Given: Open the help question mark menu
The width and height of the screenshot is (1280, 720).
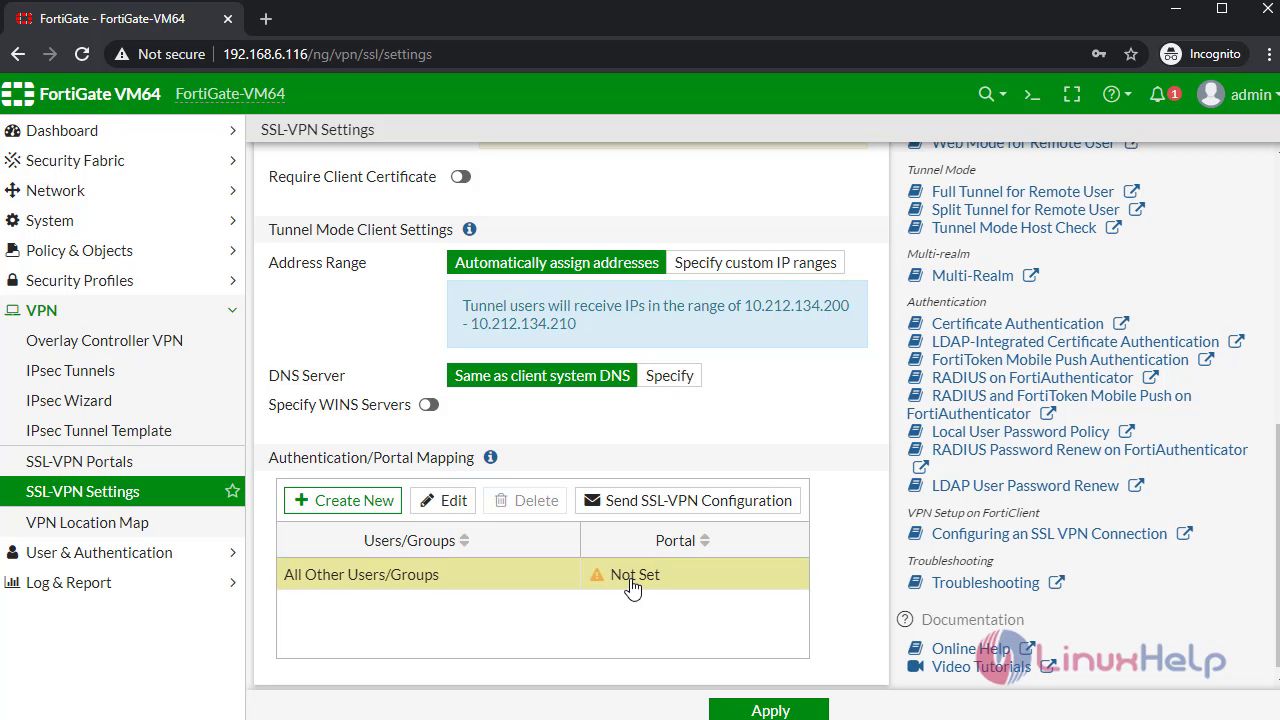Looking at the screenshot, I should [1116, 94].
